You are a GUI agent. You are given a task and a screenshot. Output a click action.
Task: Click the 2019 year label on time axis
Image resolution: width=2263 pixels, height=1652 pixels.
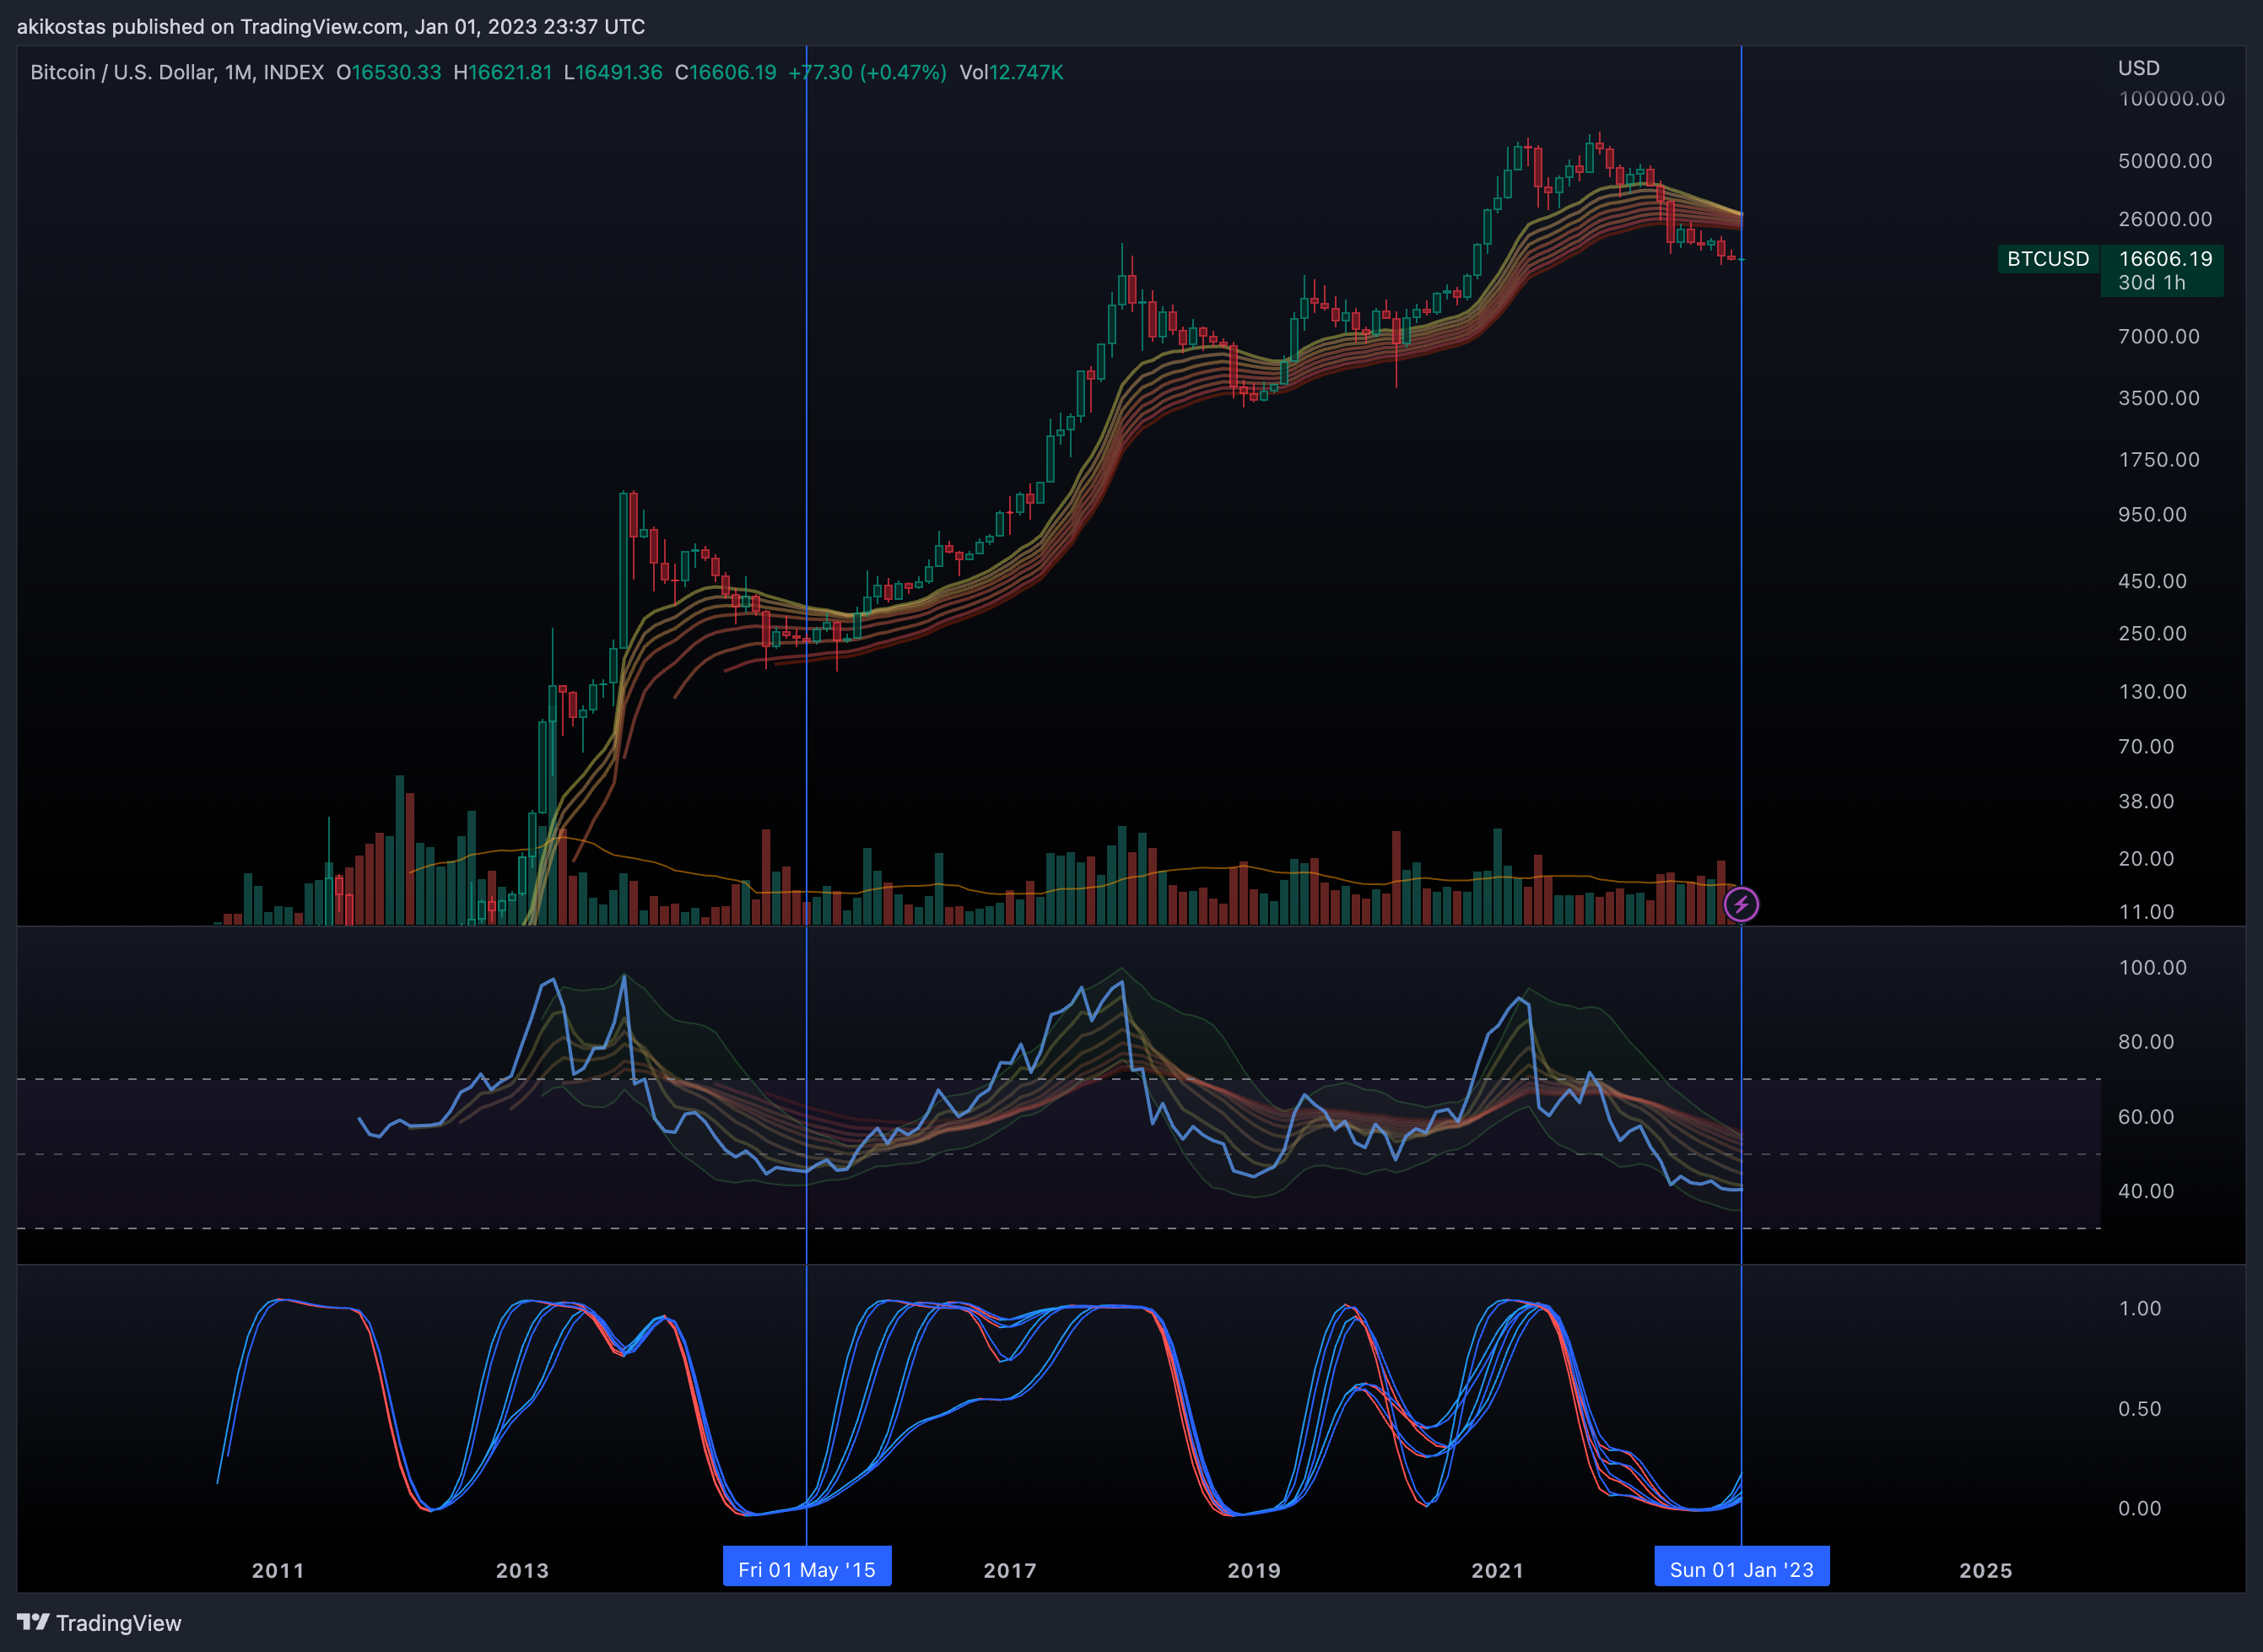pyautogui.click(x=1254, y=1570)
